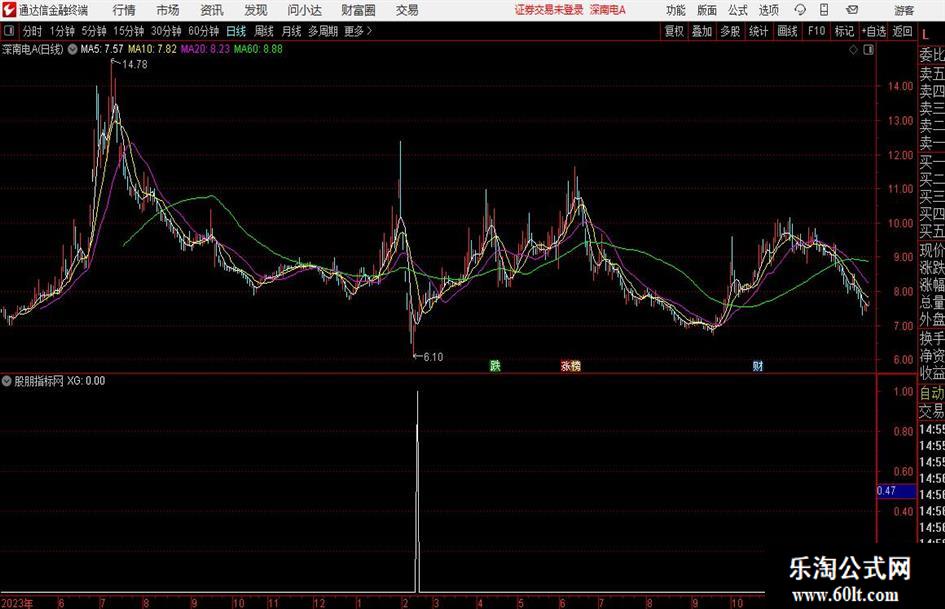Switch to the 1分钟 period
The image size is (945, 609).
62,31
